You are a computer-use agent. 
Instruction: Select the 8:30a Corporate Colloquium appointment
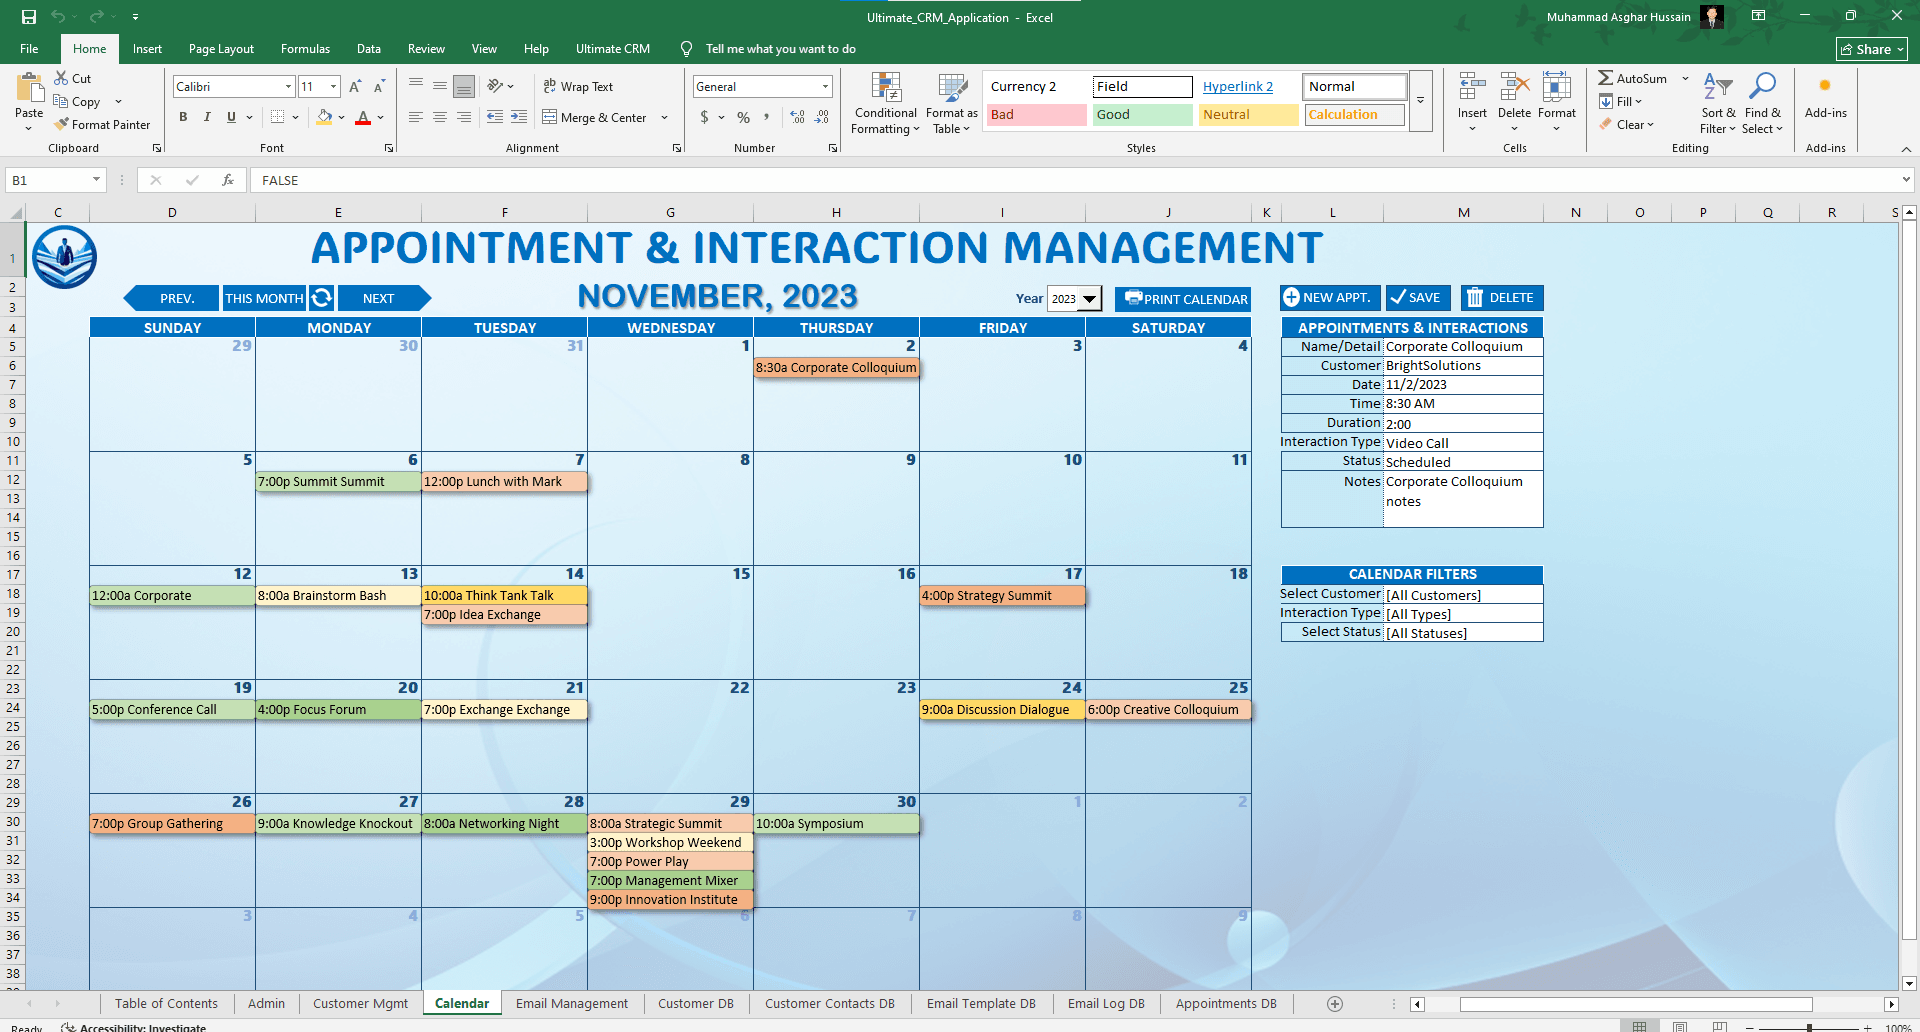(836, 368)
